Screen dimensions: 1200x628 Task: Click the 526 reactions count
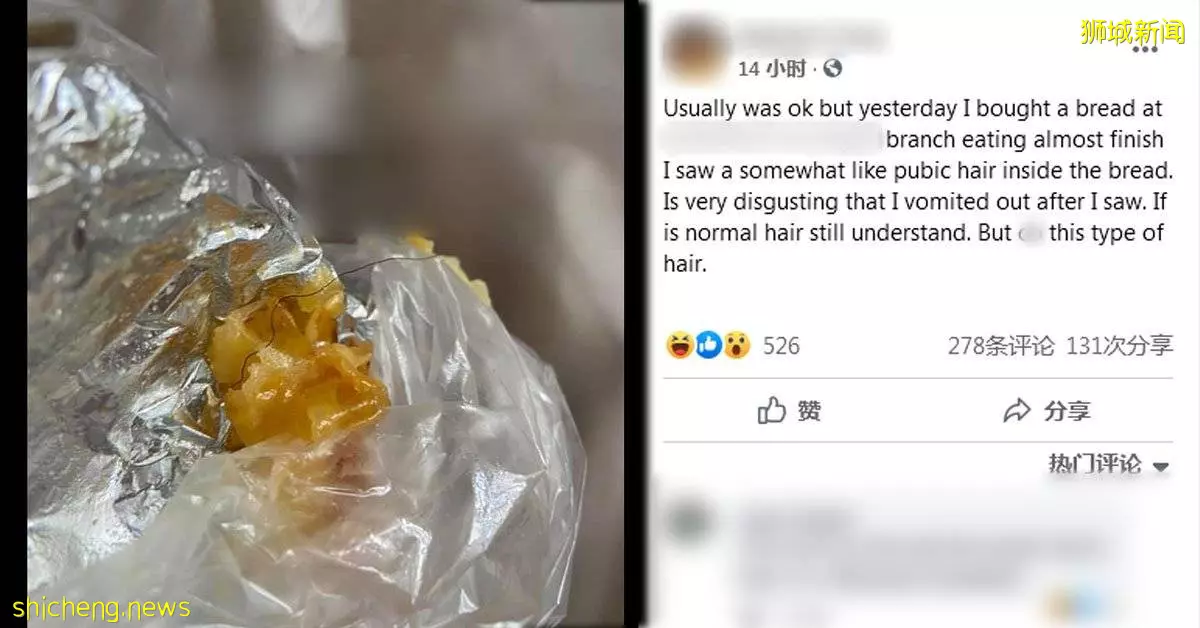[781, 346]
